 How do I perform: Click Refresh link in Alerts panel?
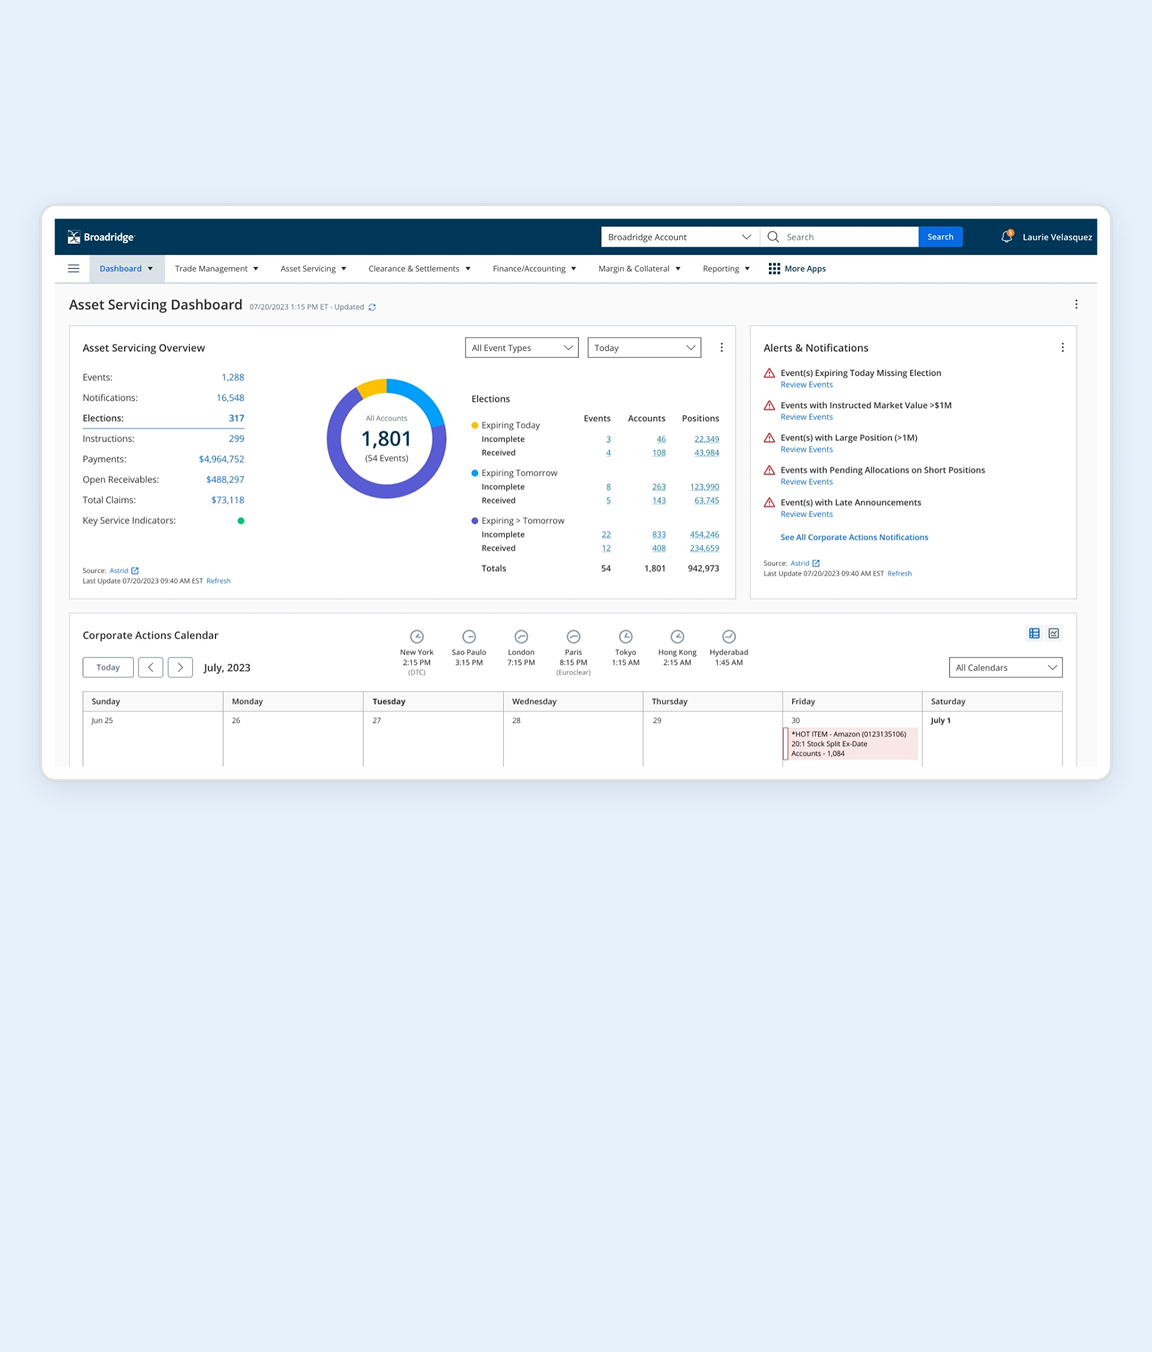click(x=899, y=574)
